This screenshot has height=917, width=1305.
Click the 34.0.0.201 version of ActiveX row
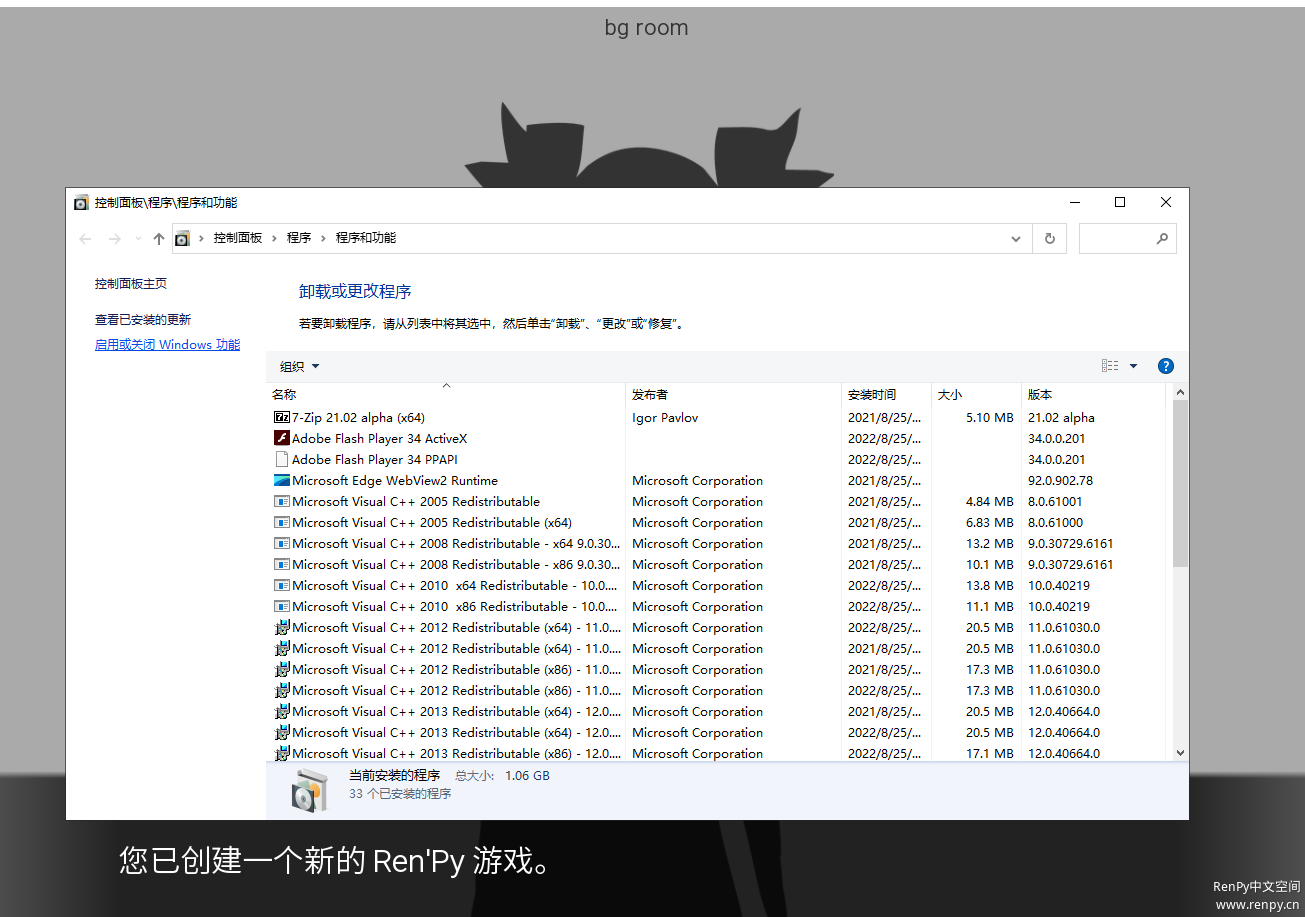coord(1056,438)
